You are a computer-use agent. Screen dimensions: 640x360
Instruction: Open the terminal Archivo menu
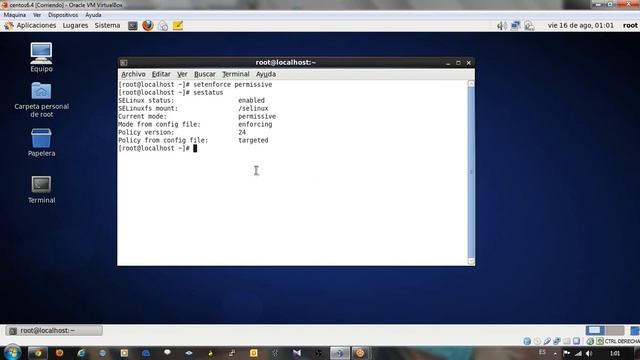(133, 74)
